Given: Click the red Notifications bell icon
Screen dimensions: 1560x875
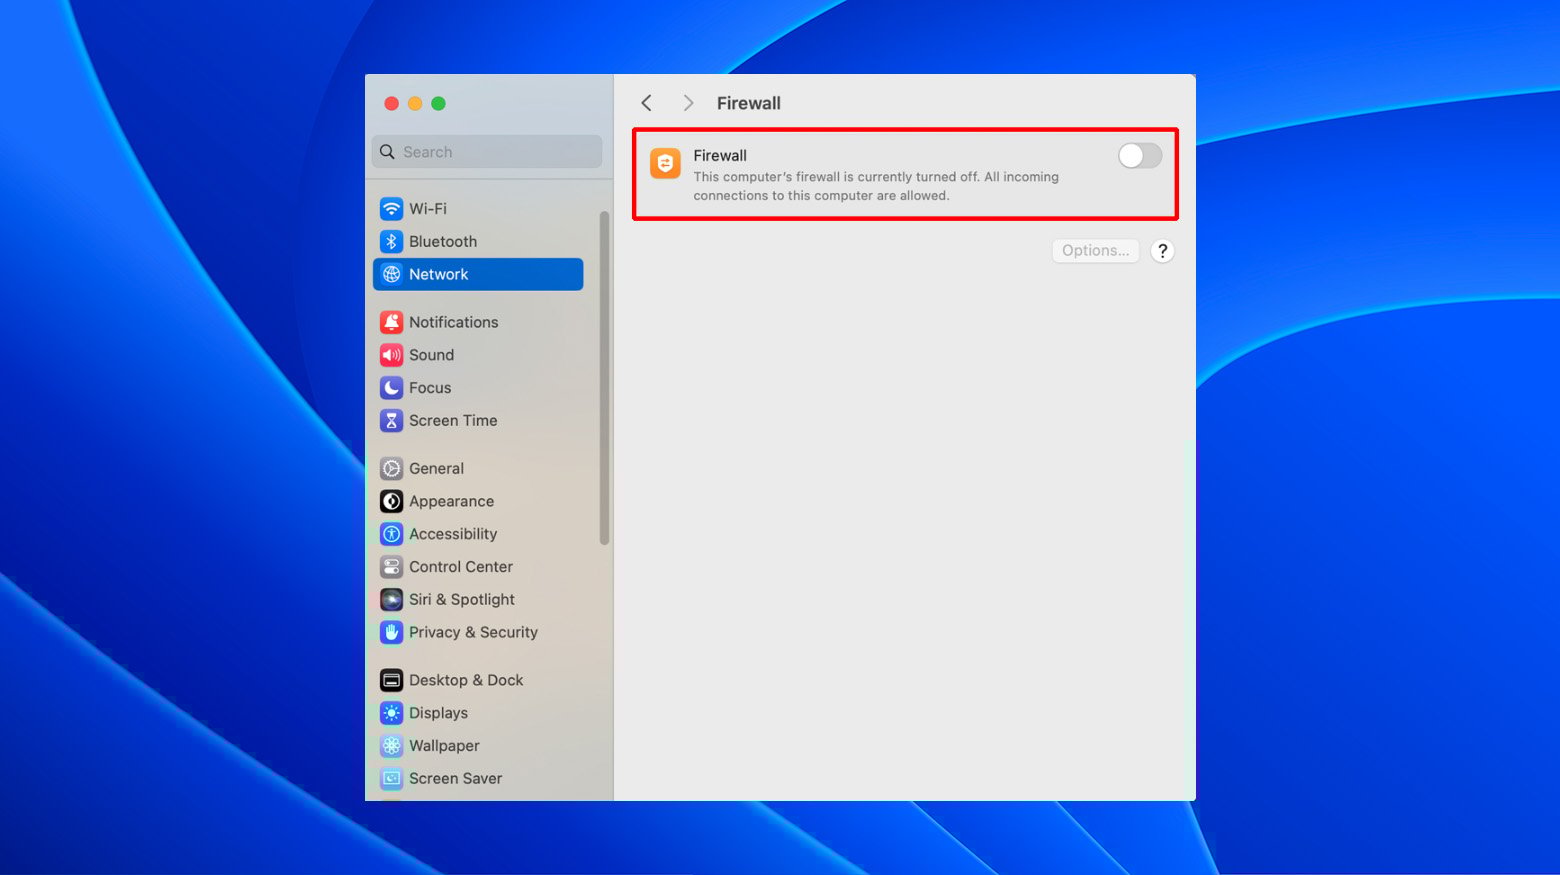Looking at the screenshot, I should pyautogui.click(x=391, y=322).
